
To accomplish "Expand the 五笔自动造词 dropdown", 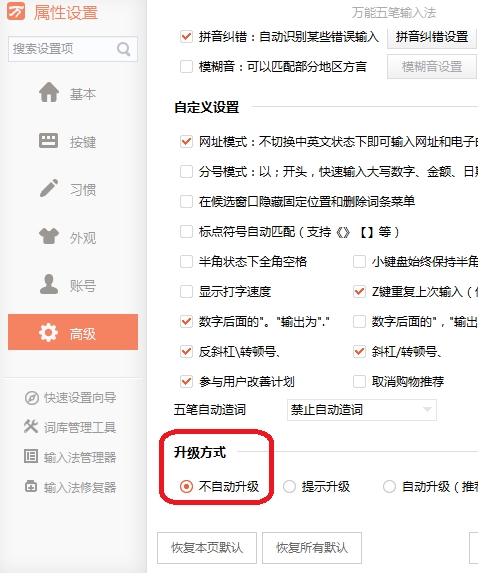I will (362, 410).
